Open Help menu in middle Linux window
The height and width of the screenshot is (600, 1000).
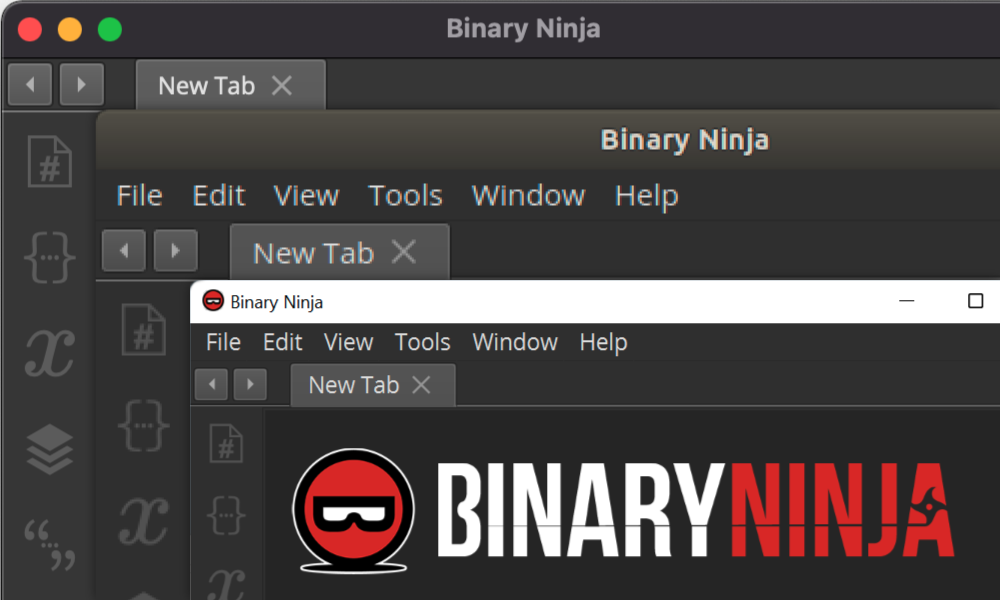647,195
